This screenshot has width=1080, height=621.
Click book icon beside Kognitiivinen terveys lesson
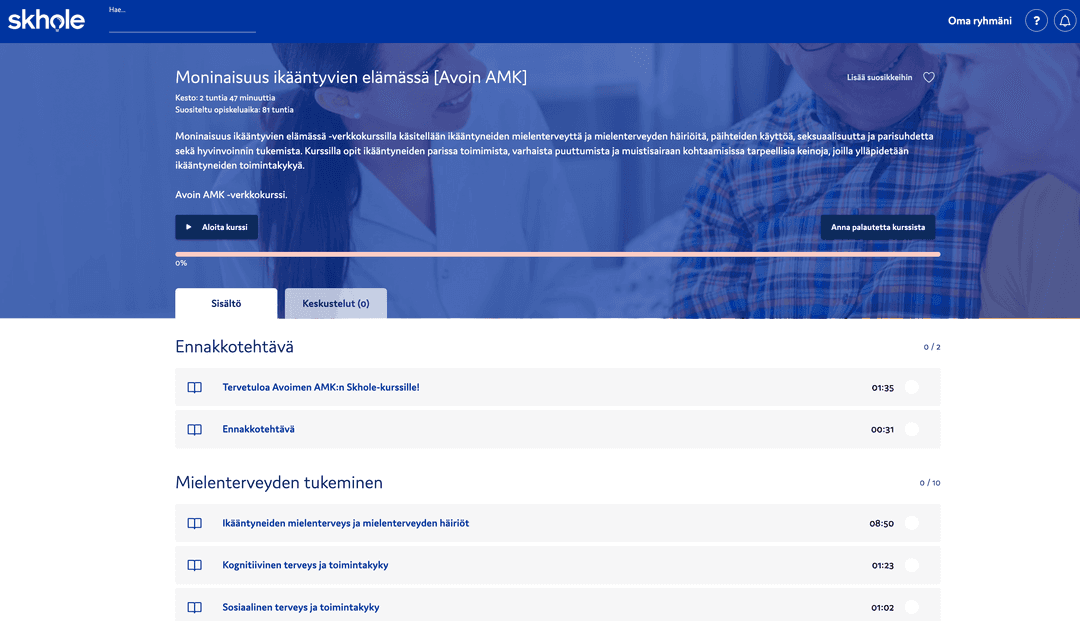click(195, 566)
